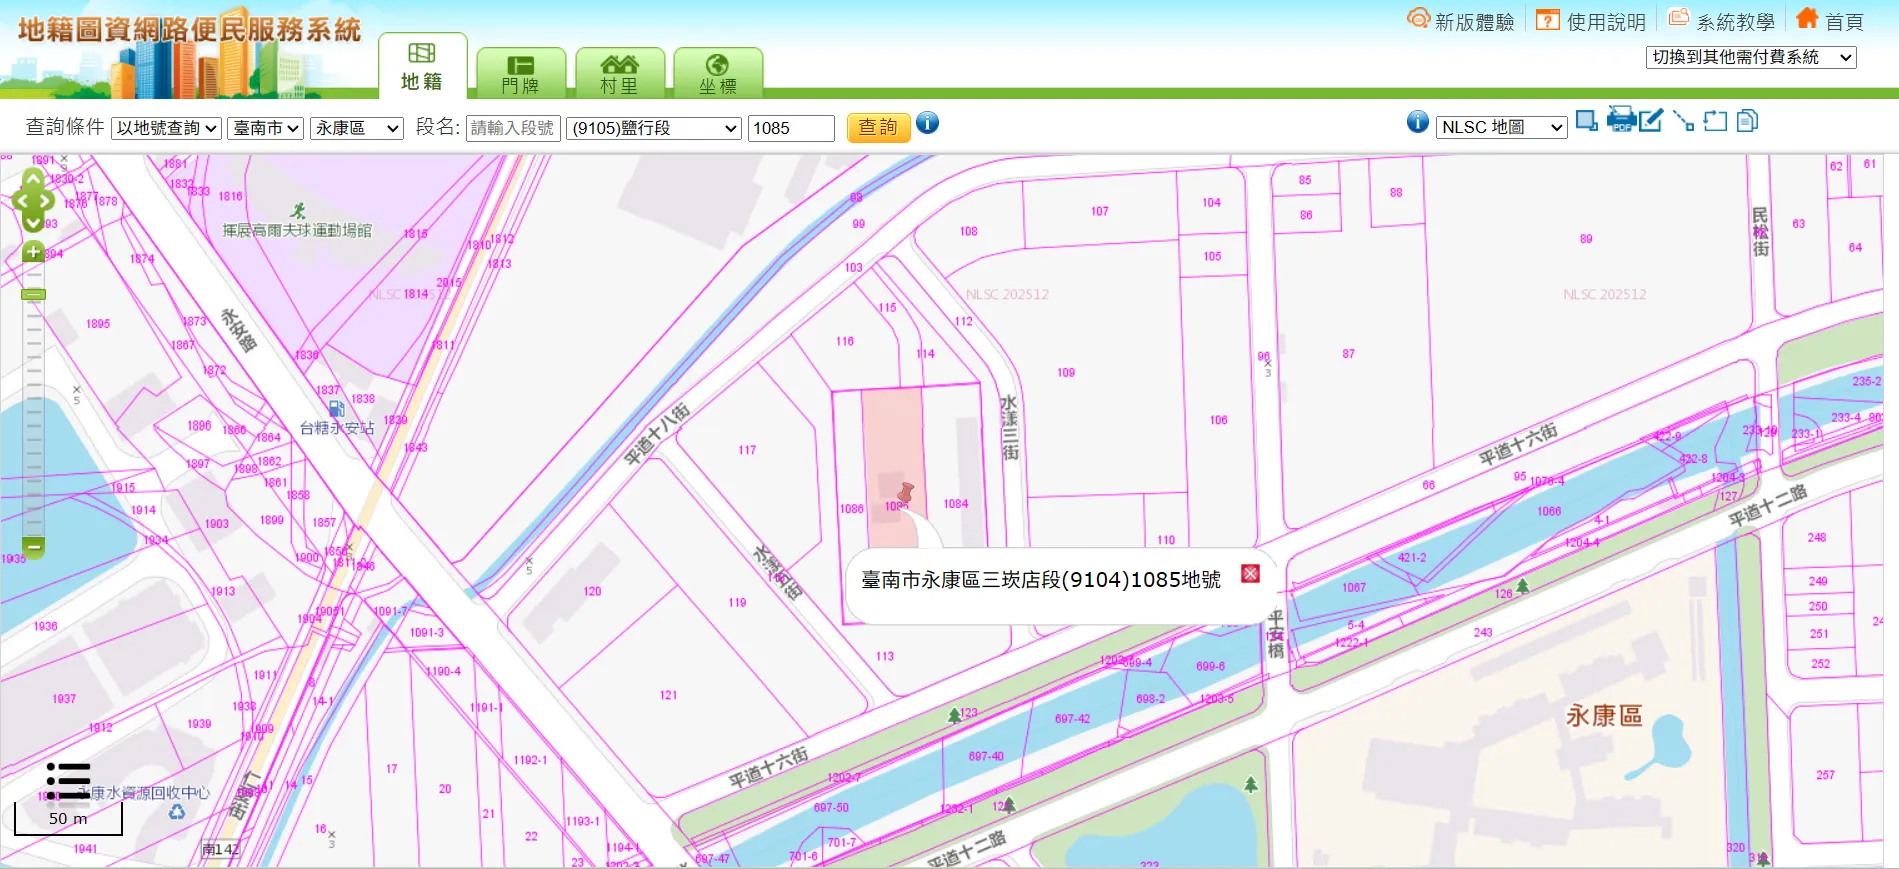Screen dimensions: 1899x869
Task: Open the 以地號查詢 query type dropdown
Action: [x=166, y=128]
